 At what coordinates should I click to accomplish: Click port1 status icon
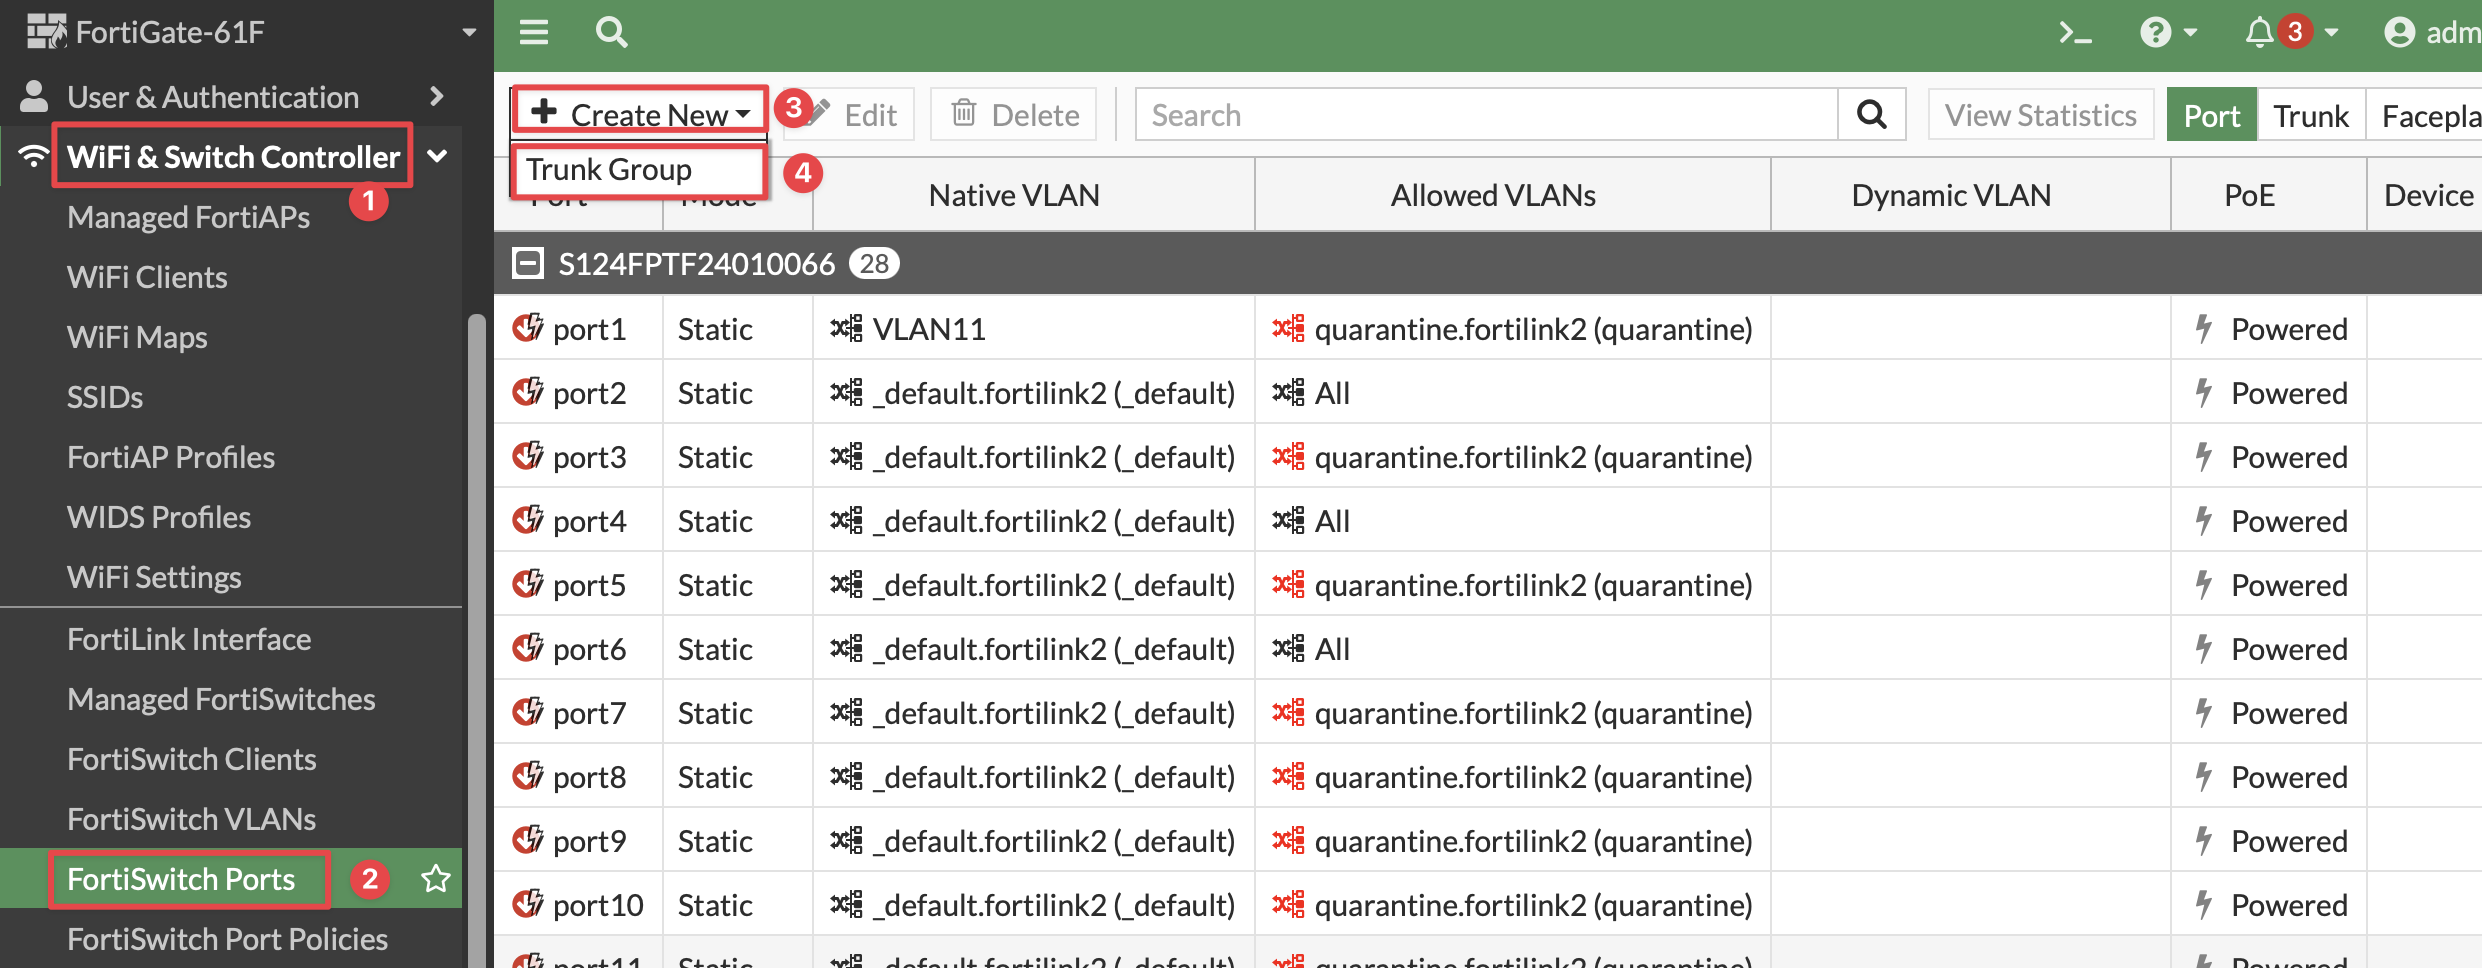[x=528, y=327]
